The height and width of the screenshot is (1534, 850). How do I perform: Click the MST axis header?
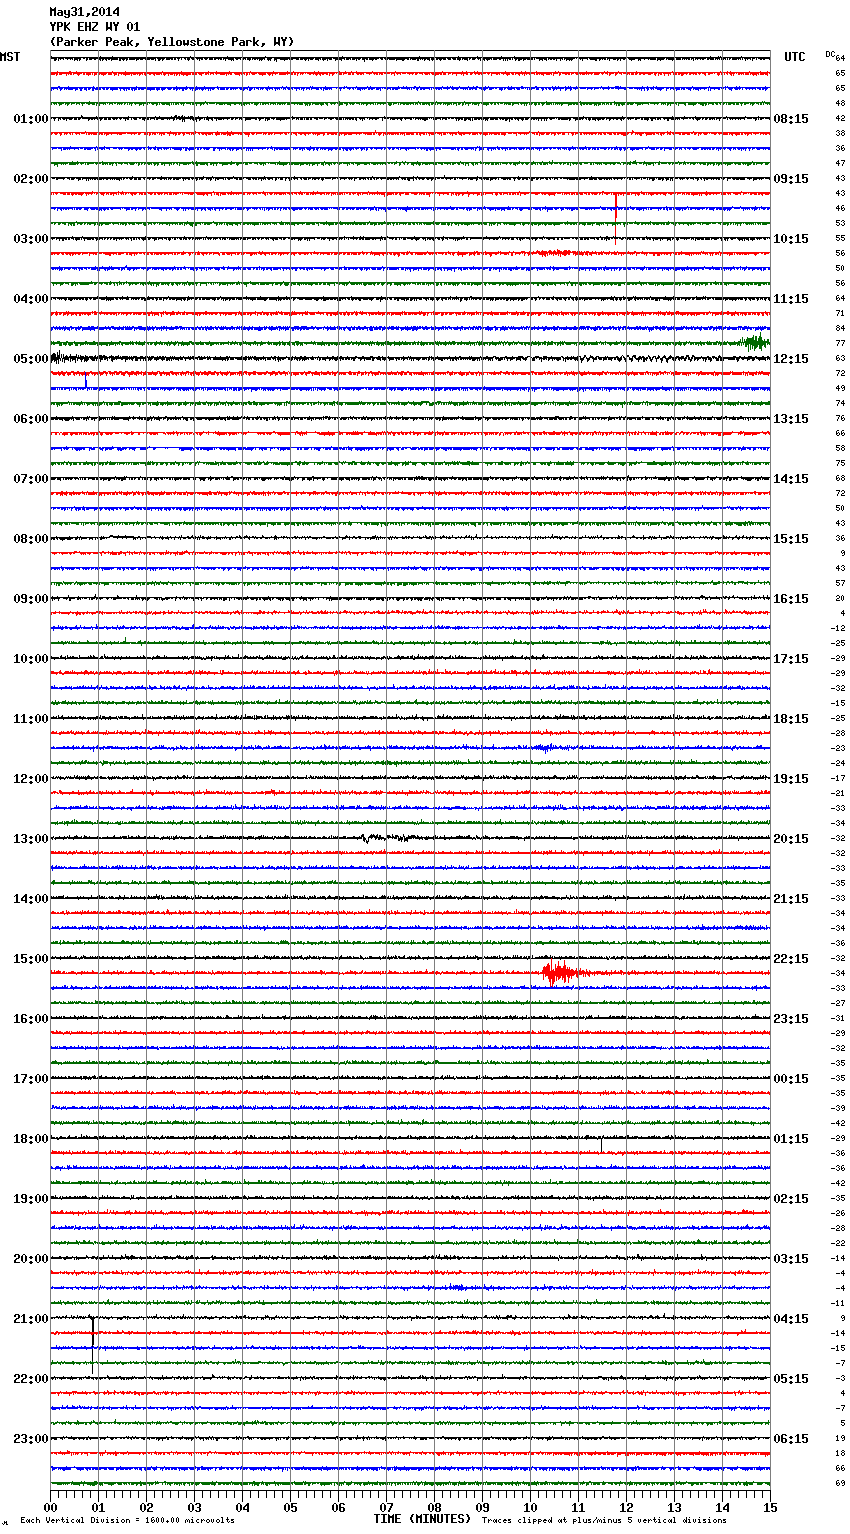[10, 57]
